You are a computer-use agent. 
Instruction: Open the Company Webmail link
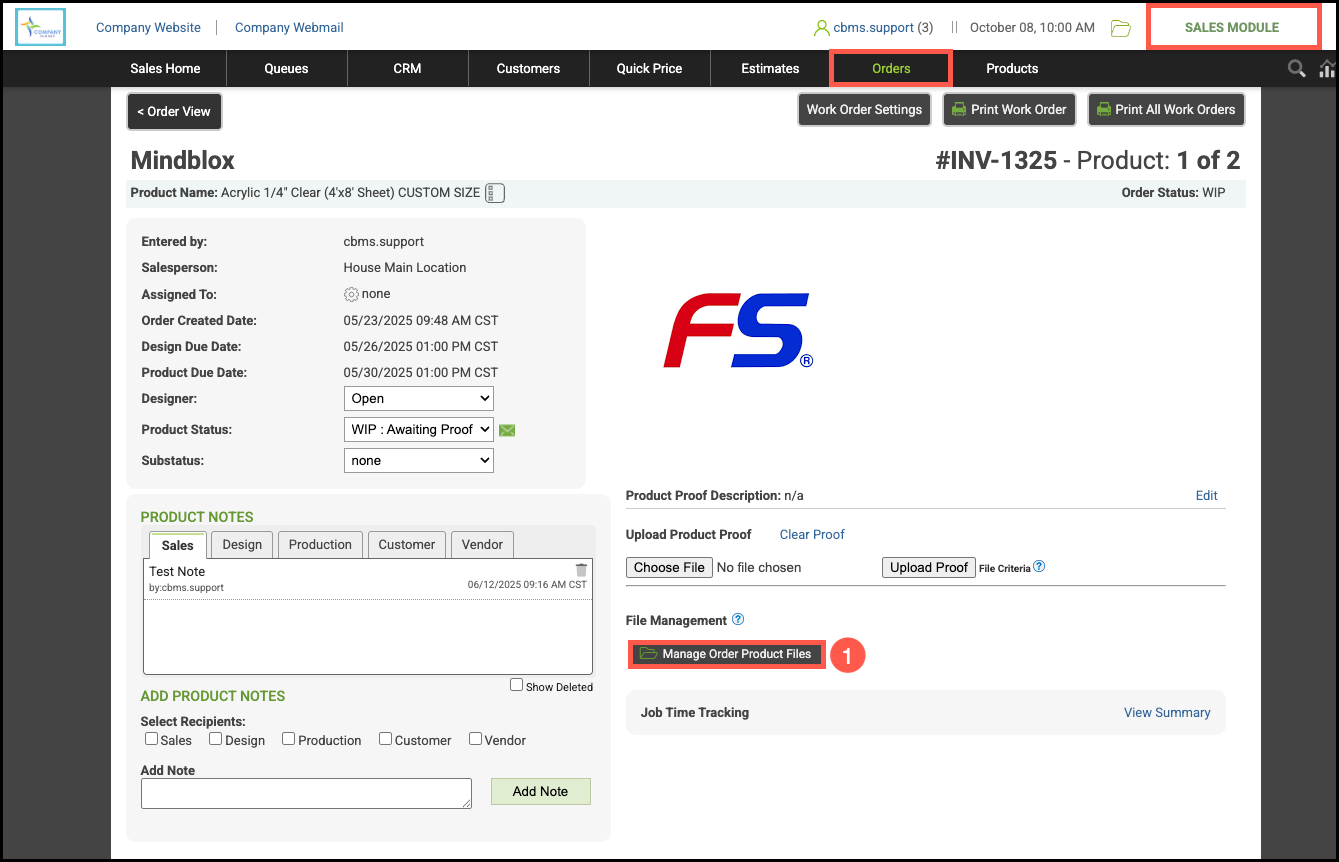(289, 28)
